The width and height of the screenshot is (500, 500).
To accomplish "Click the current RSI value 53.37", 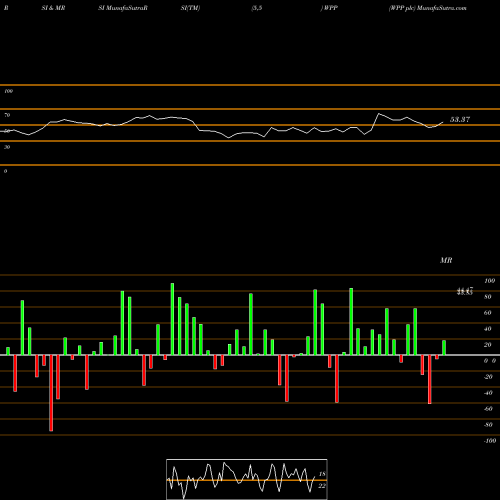I will [460, 119].
